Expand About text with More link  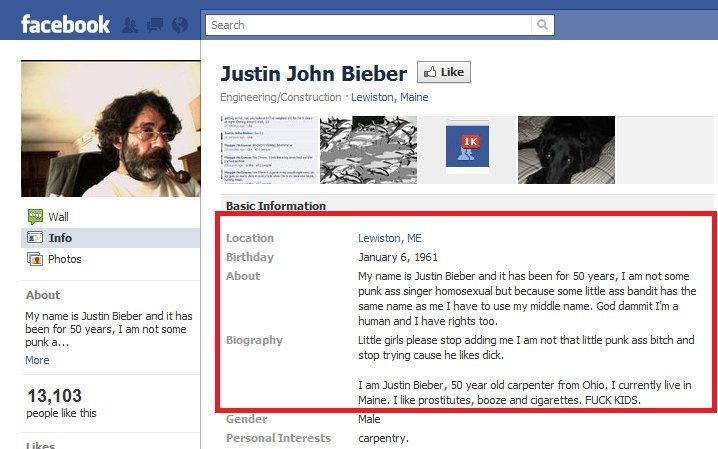(x=37, y=360)
